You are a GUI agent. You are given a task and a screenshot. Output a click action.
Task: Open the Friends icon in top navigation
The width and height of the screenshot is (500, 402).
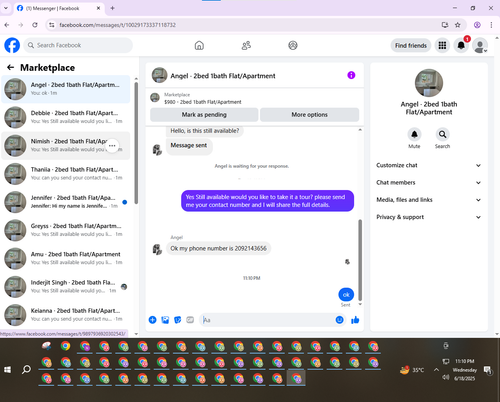click(246, 45)
